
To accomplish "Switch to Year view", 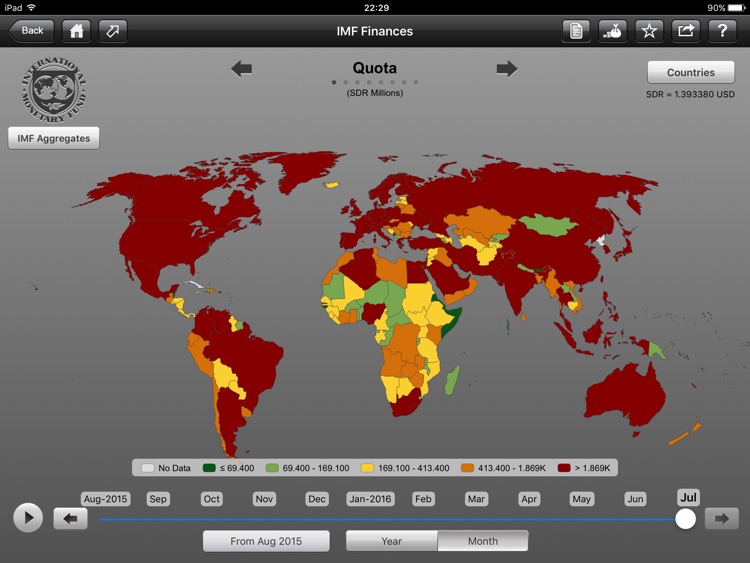I will (x=392, y=541).
